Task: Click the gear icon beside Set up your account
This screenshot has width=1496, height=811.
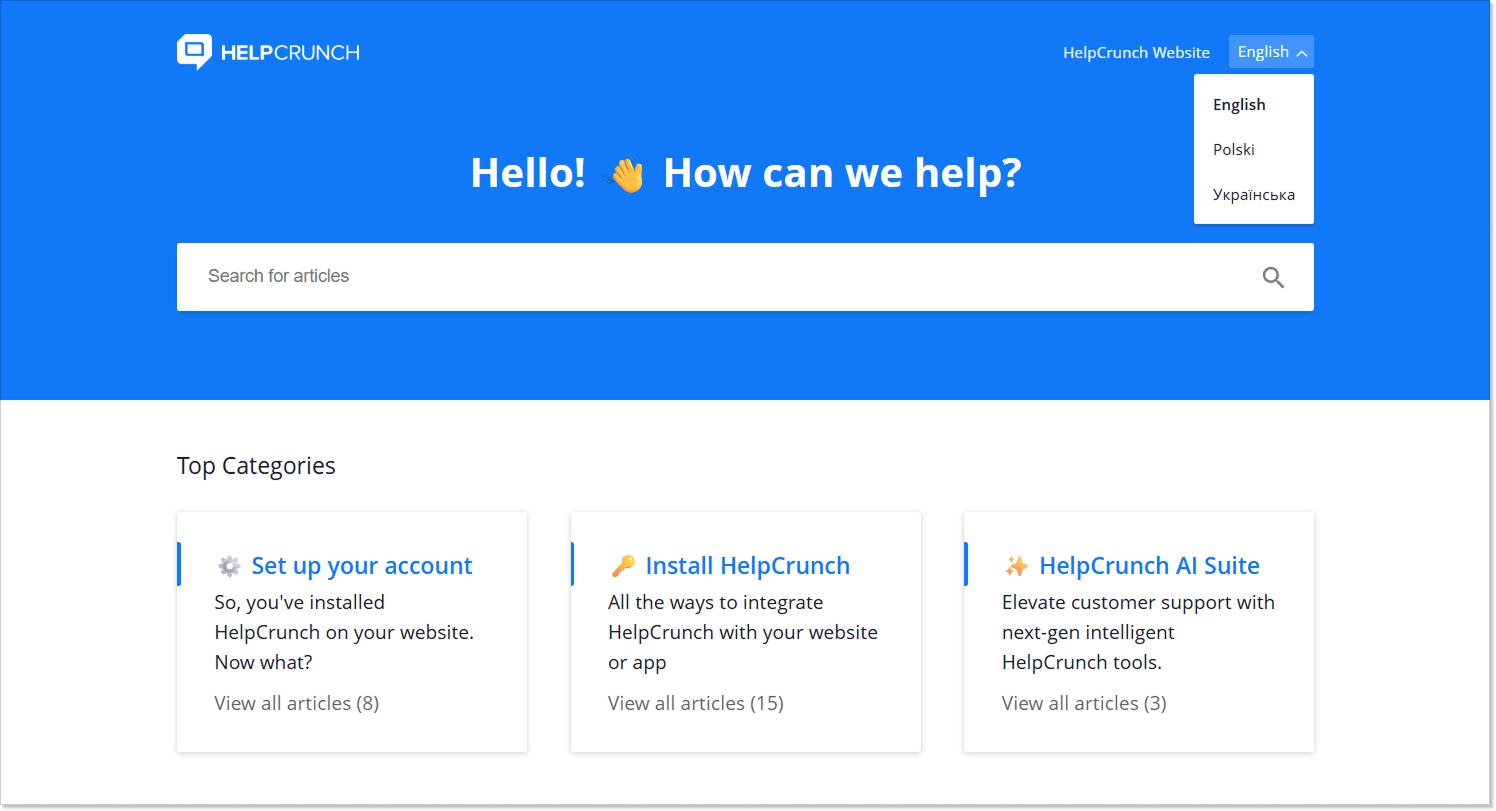Action: 228,565
